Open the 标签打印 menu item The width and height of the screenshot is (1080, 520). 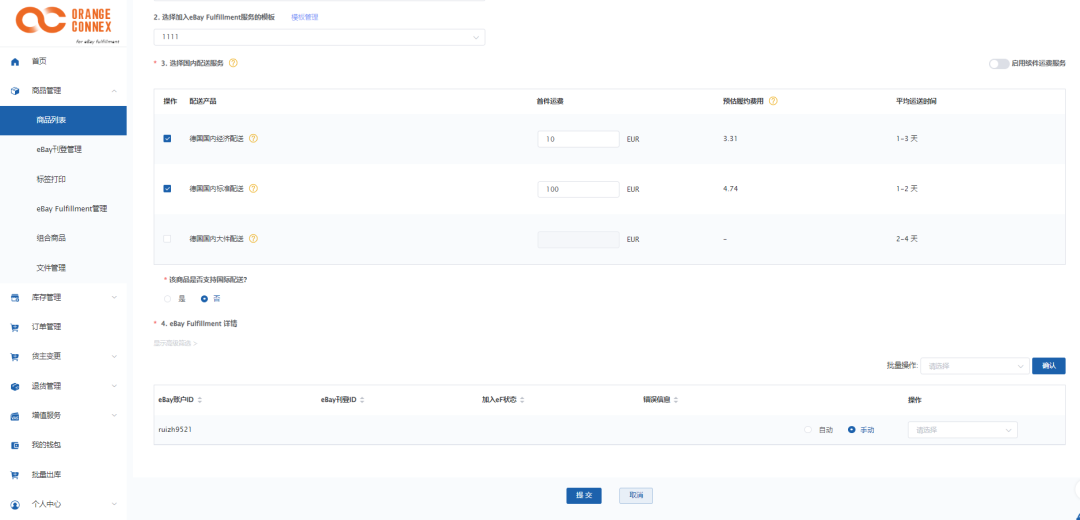click(63, 179)
